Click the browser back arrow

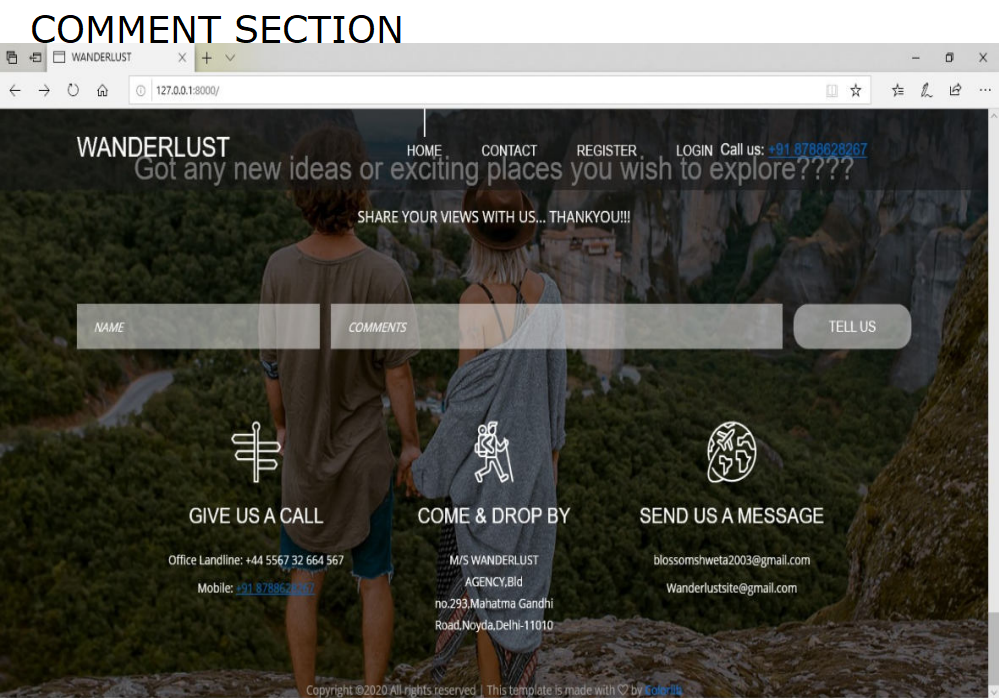[x=15, y=90]
